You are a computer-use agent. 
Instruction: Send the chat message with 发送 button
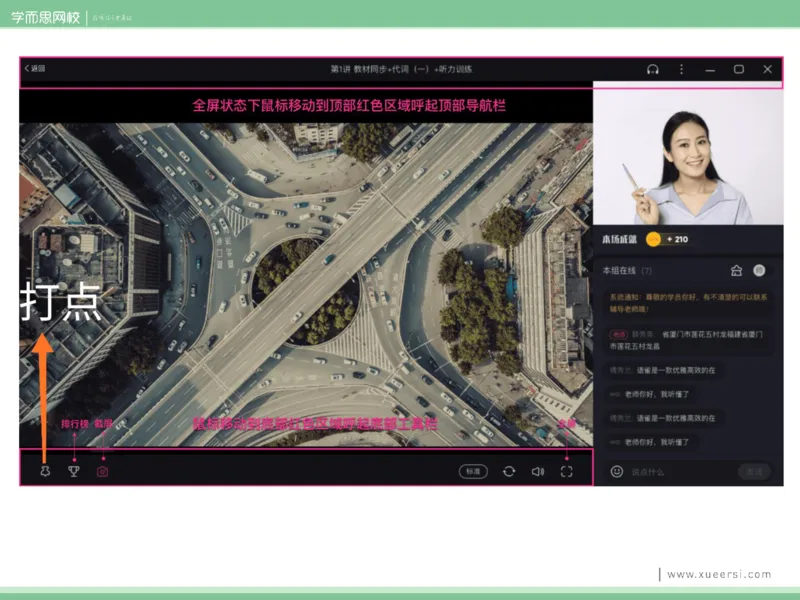[754, 472]
